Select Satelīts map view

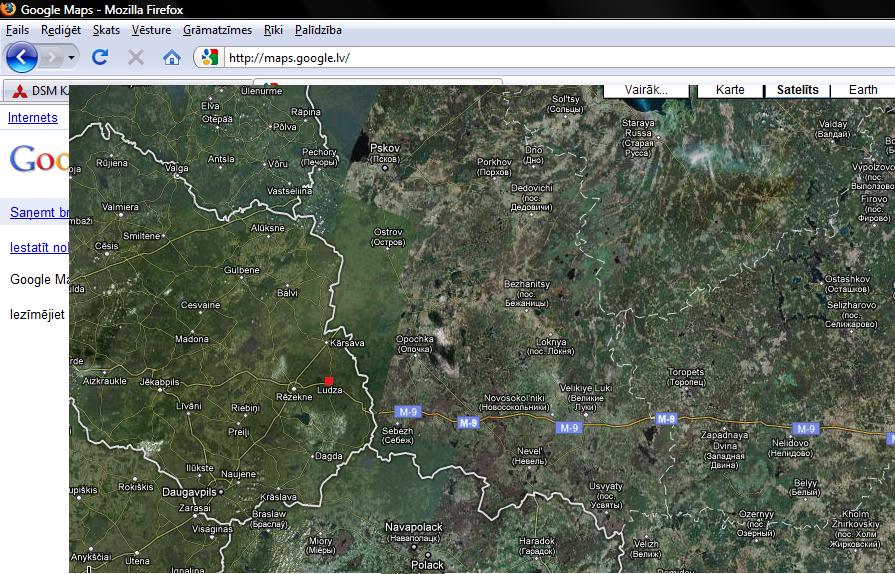[797, 90]
